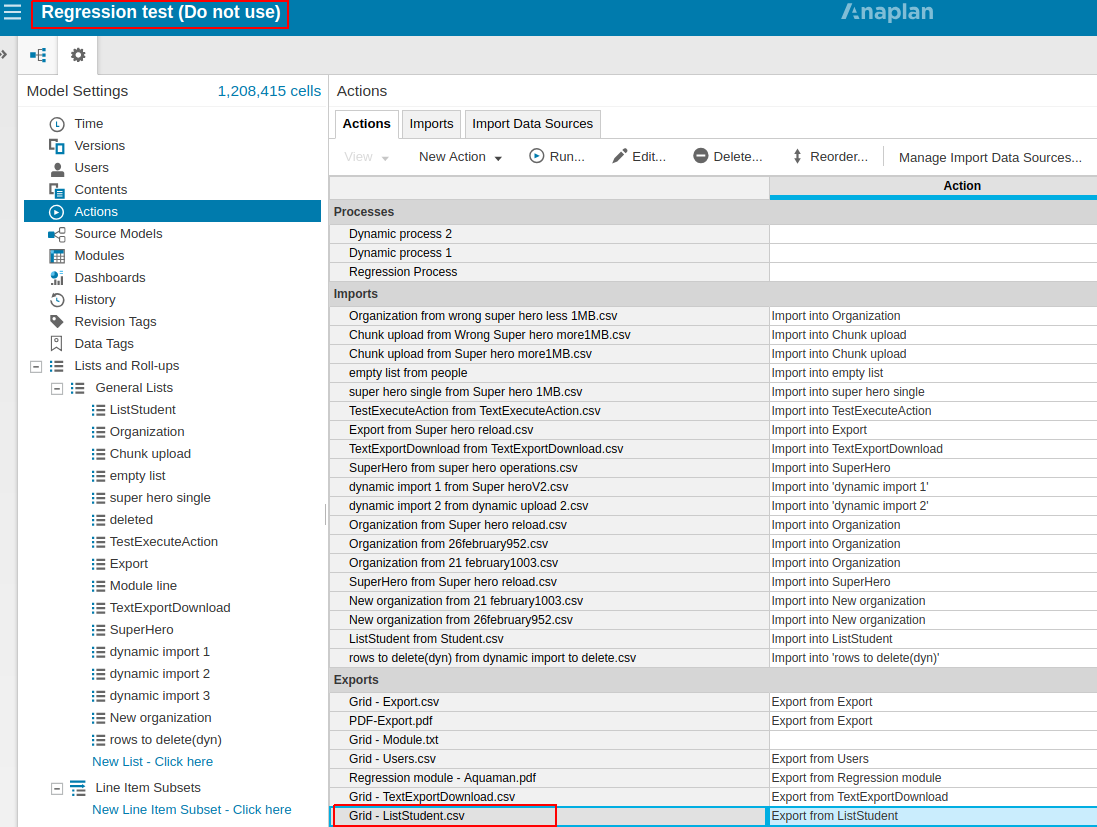1097x827 pixels.
Task: Select the Time clock icon in sidebar
Action: (57, 123)
